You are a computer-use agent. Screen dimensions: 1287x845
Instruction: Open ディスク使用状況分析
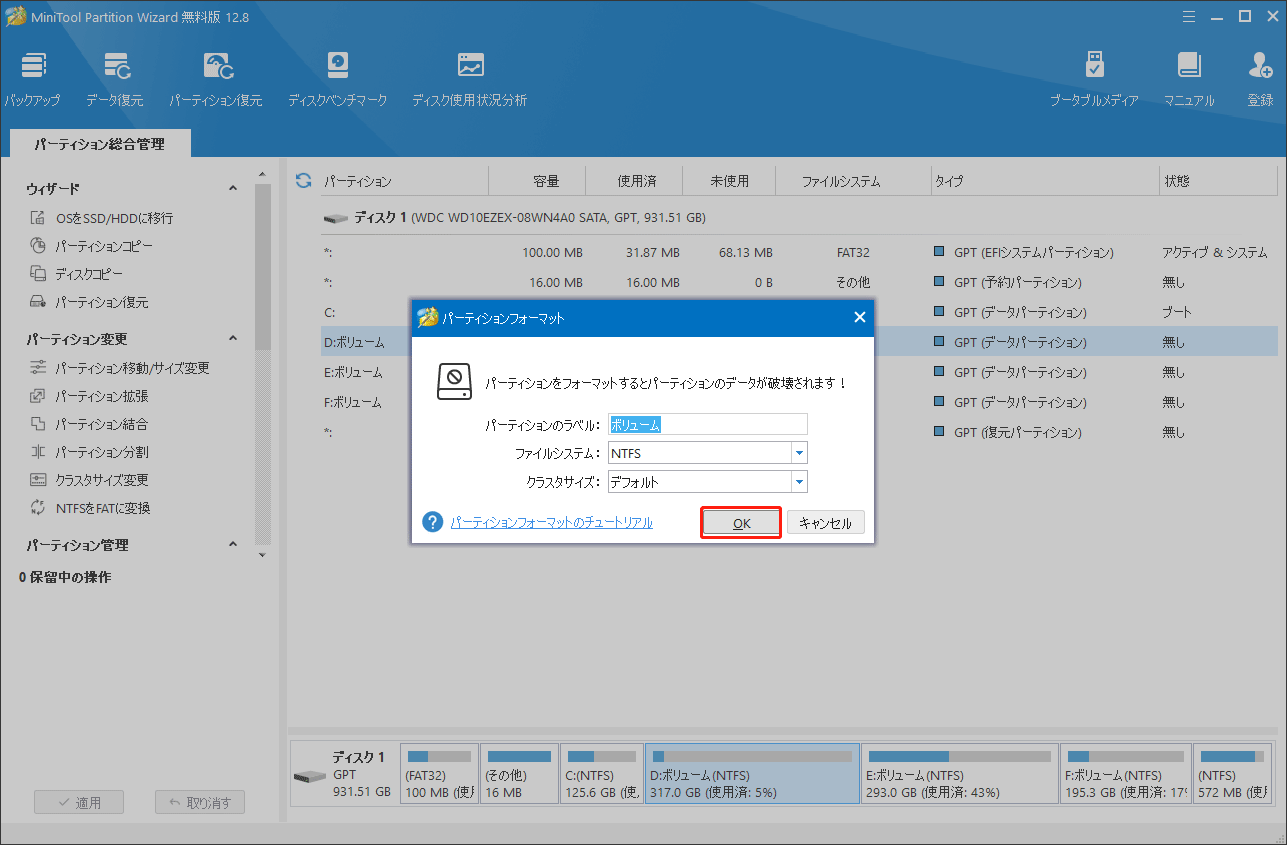tap(469, 80)
